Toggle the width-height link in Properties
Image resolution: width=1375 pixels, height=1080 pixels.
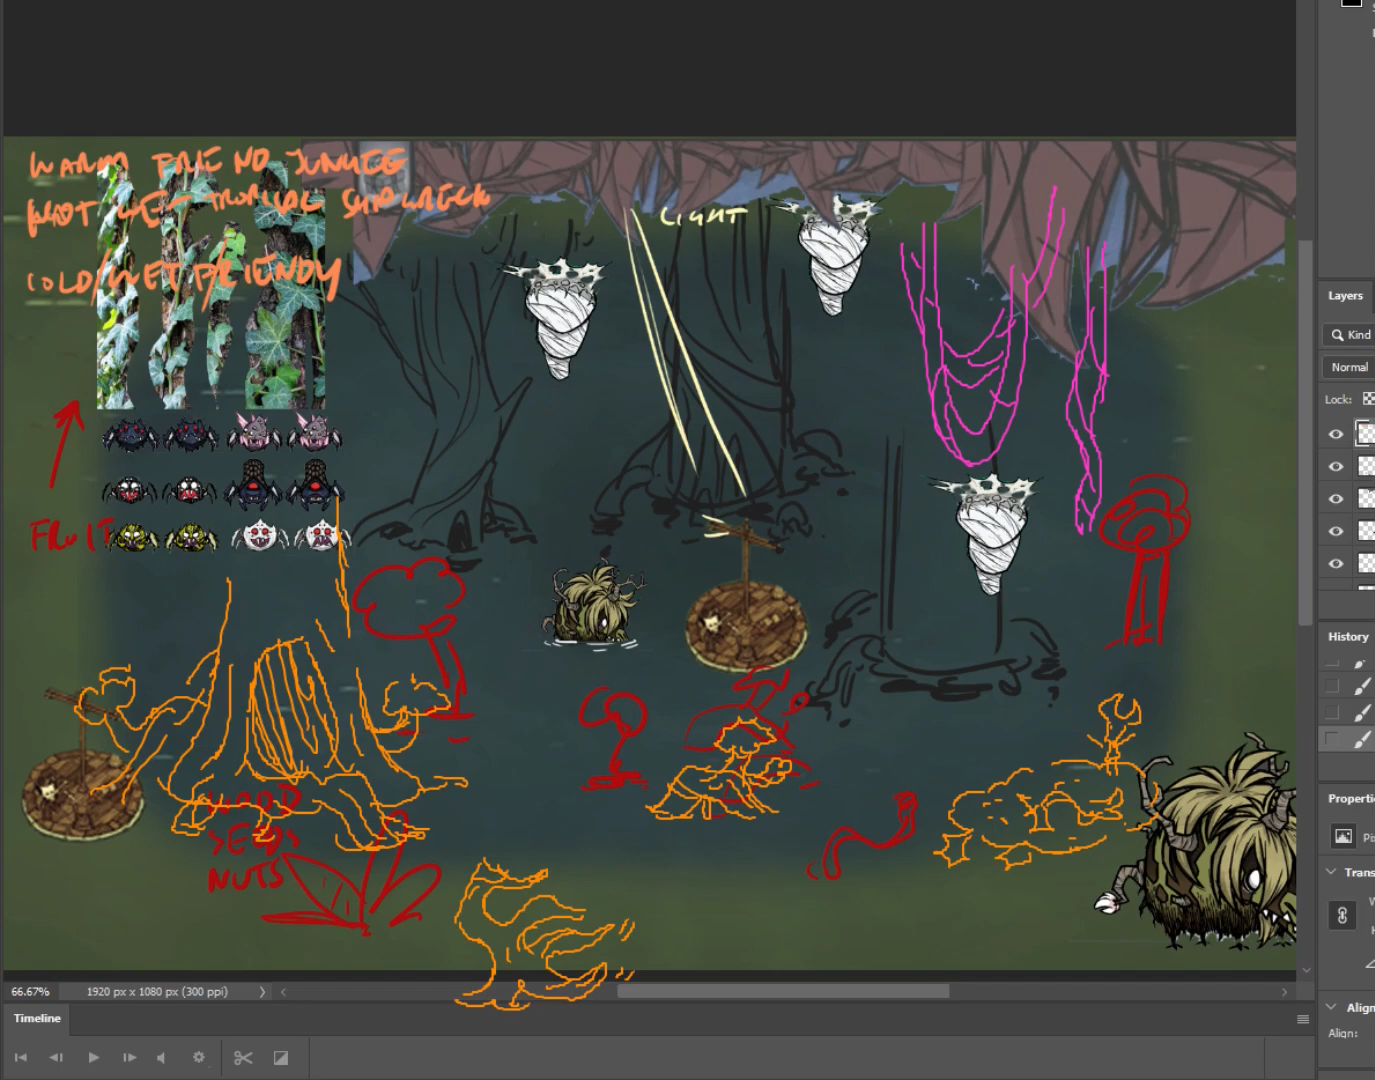pos(1342,915)
